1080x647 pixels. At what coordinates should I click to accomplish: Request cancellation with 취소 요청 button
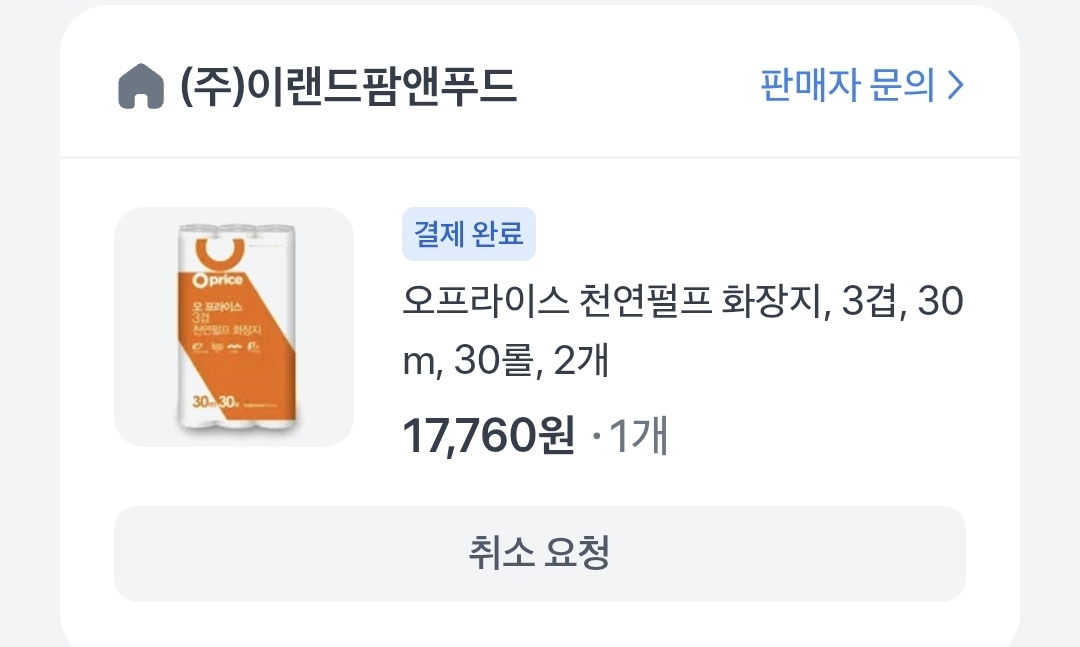click(x=539, y=553)
